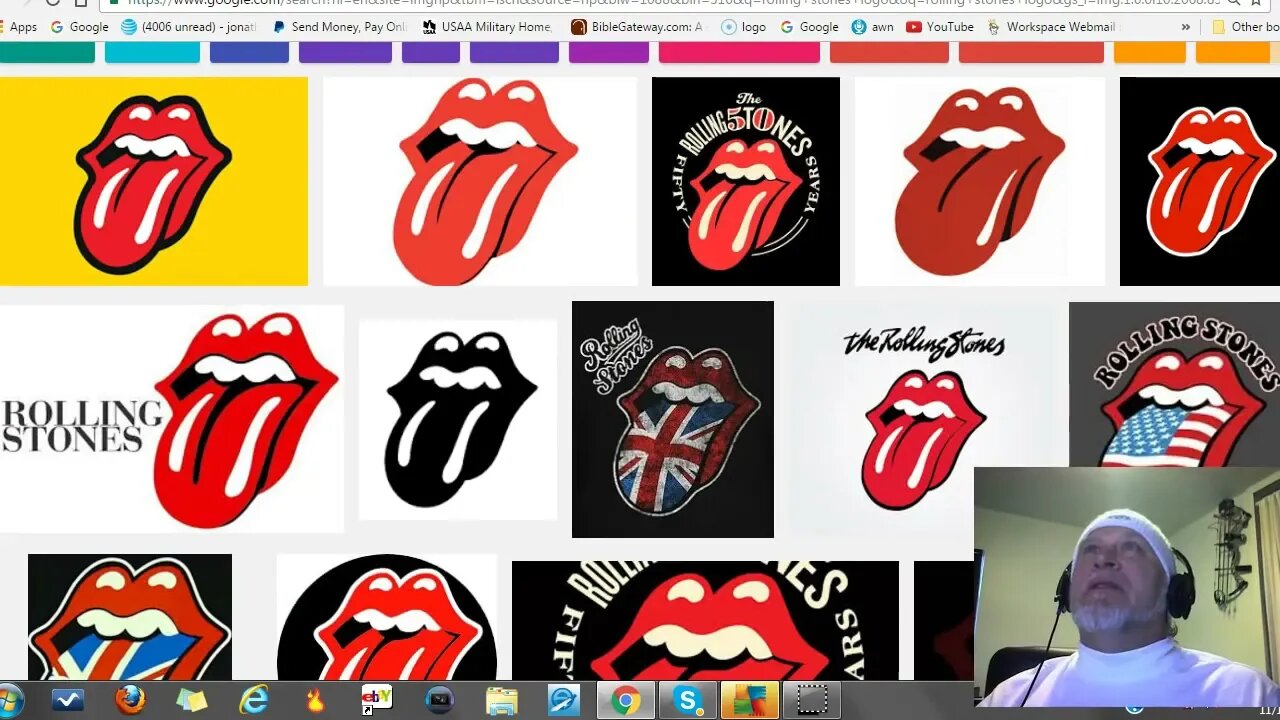Open the orange green tile app in taskbar
The width and height of the screenshot is (1280, 720).
click(x=750, y=701)
